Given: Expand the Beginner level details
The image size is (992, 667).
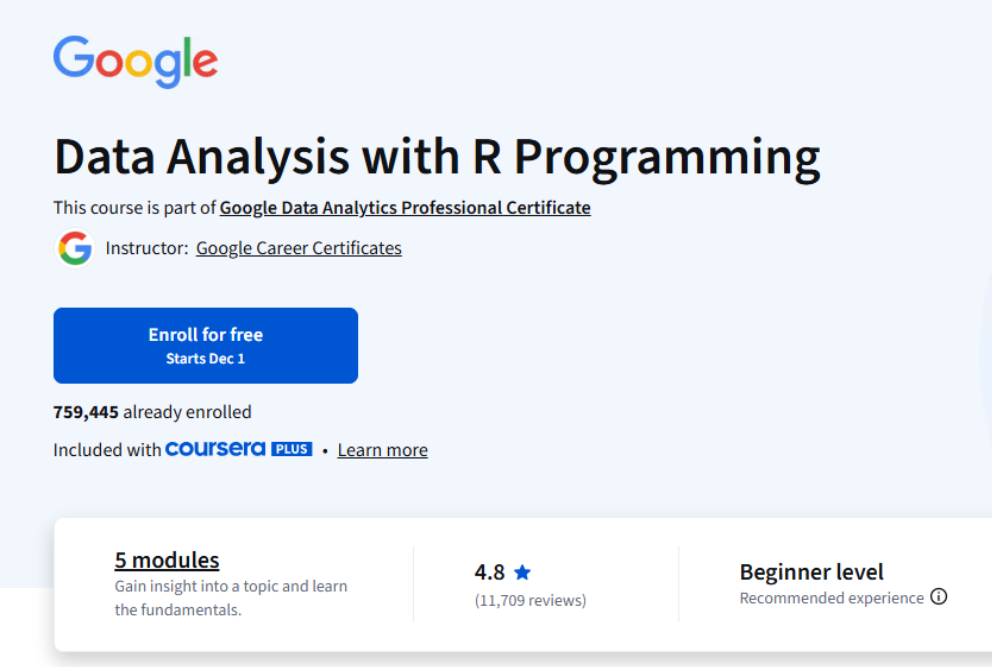Looking at the screenshot, I should [811, 572].
